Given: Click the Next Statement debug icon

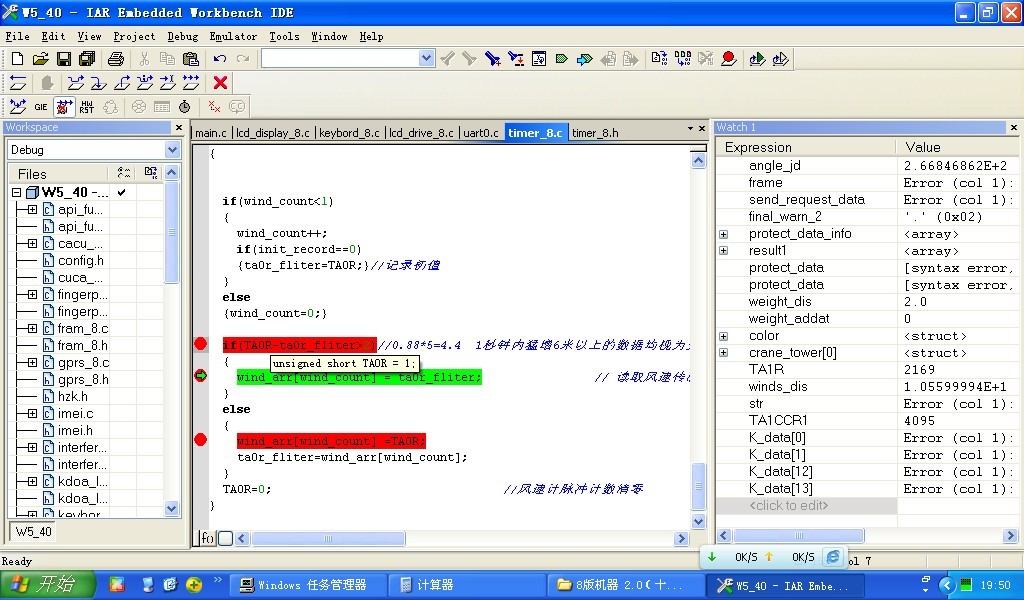Looking at the screenshot, I should click(x=145, y=83).
